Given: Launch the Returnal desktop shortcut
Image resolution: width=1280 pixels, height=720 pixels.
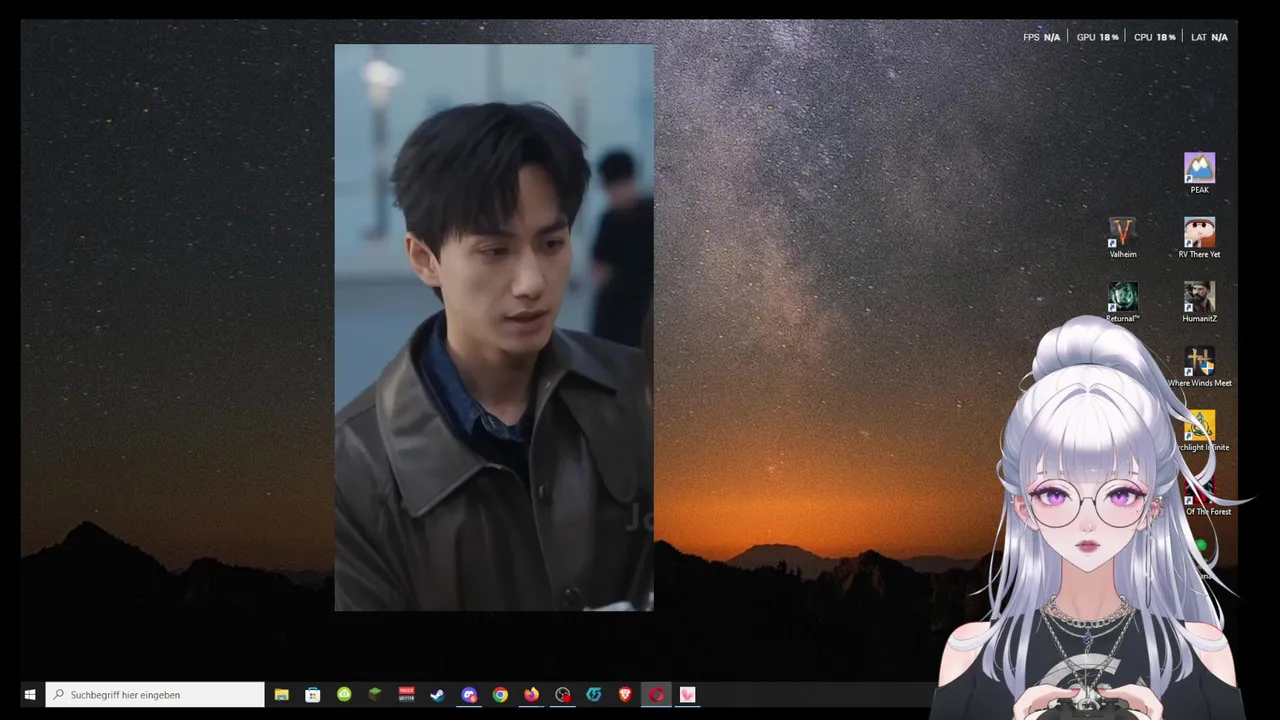Looking at the screenshot, I should [x=1123, y=302].
